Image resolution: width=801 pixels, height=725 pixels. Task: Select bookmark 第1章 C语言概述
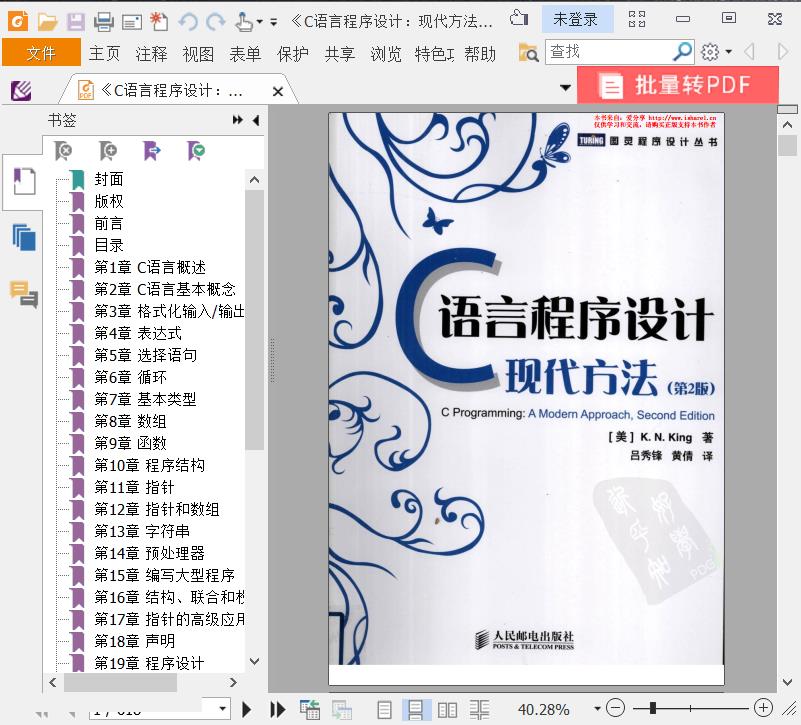pyautogui.click(x=150, y=267)
